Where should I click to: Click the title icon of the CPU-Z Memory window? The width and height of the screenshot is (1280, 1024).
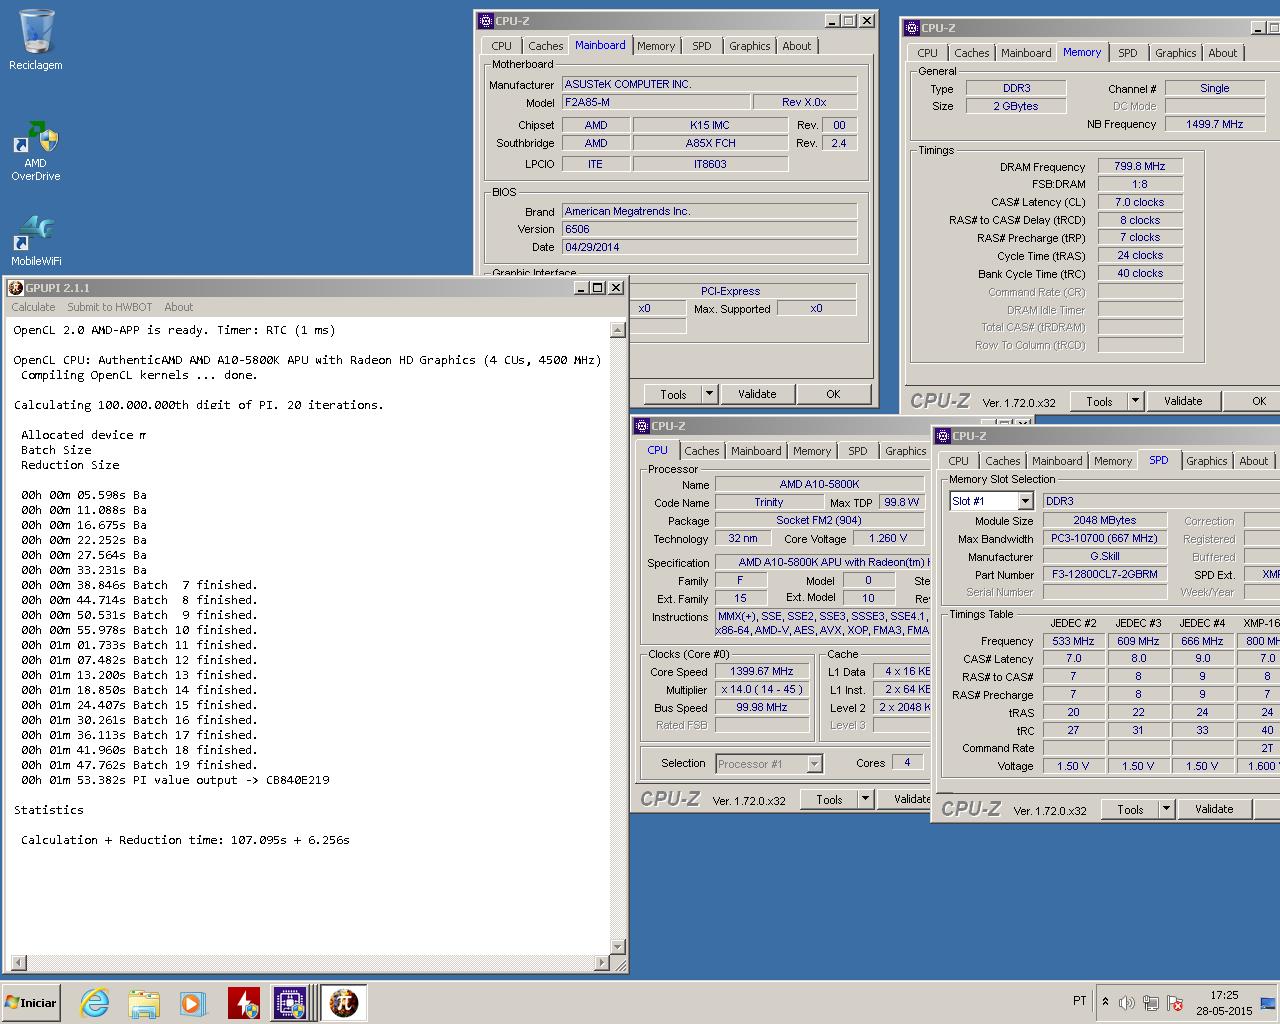pos(912,28)
